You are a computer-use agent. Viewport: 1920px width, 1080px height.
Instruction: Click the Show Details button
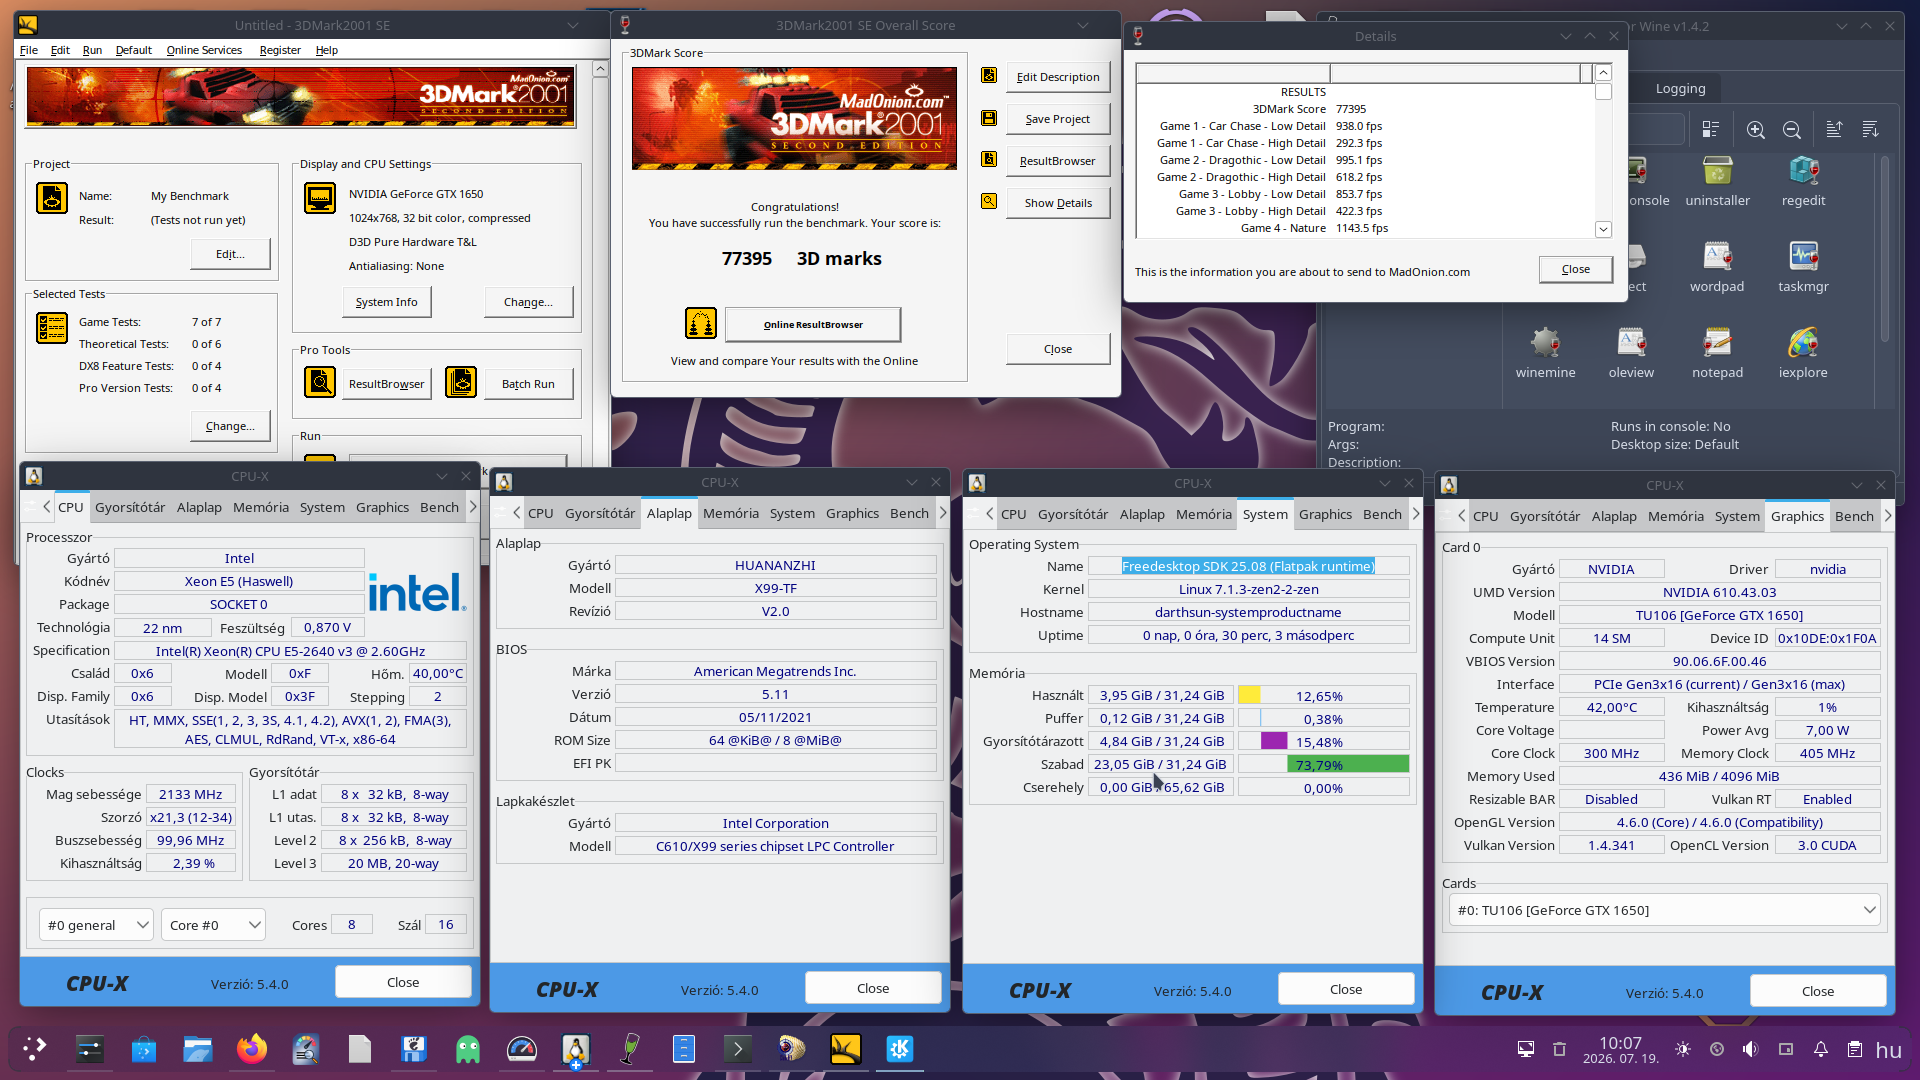[x=1058, y=203]
